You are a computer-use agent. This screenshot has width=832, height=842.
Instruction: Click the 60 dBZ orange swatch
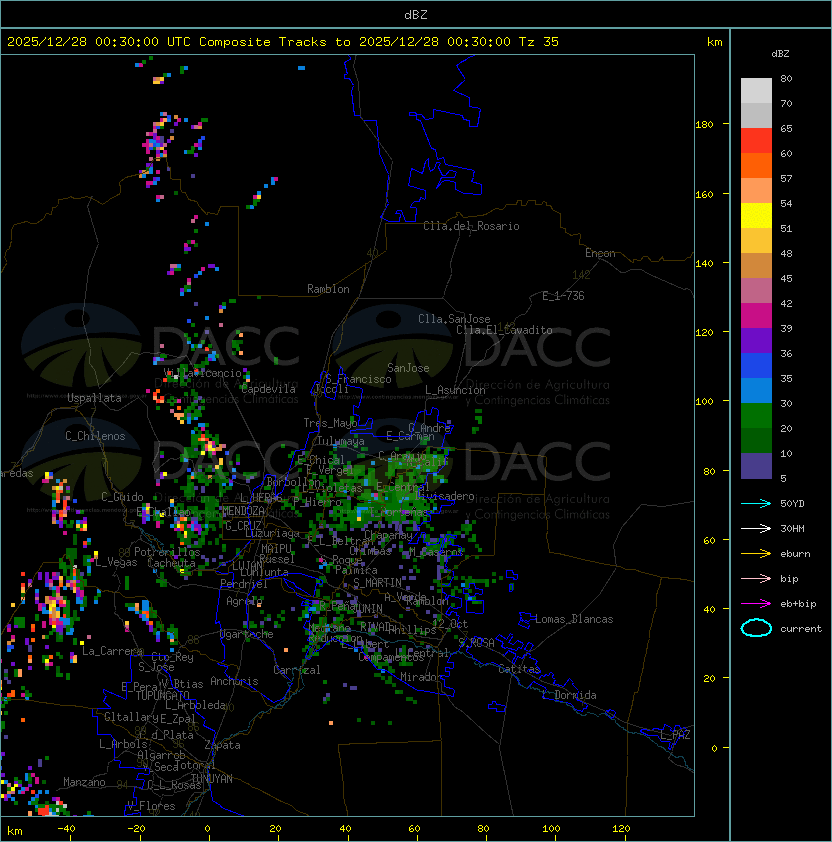756,166
